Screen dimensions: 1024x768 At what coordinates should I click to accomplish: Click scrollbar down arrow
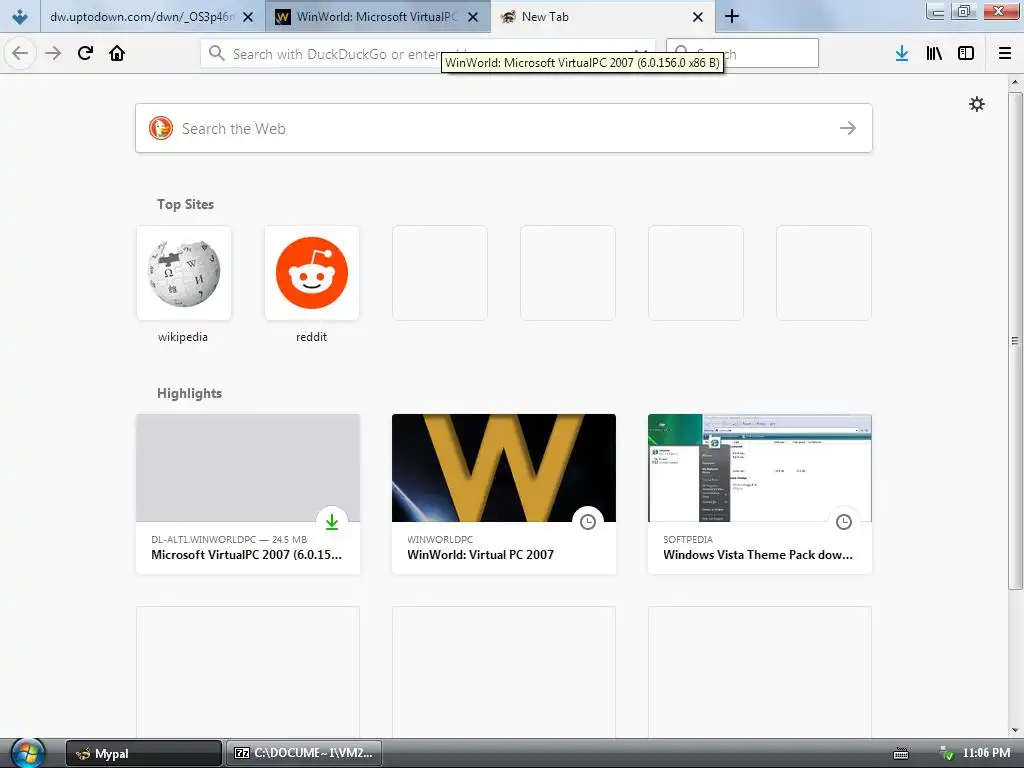coord(1015,731)
